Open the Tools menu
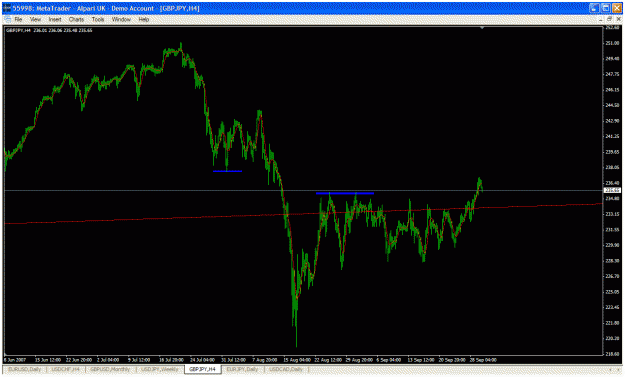Image resolution: width=625 pixels, height=377 pixels. point(98,19)
